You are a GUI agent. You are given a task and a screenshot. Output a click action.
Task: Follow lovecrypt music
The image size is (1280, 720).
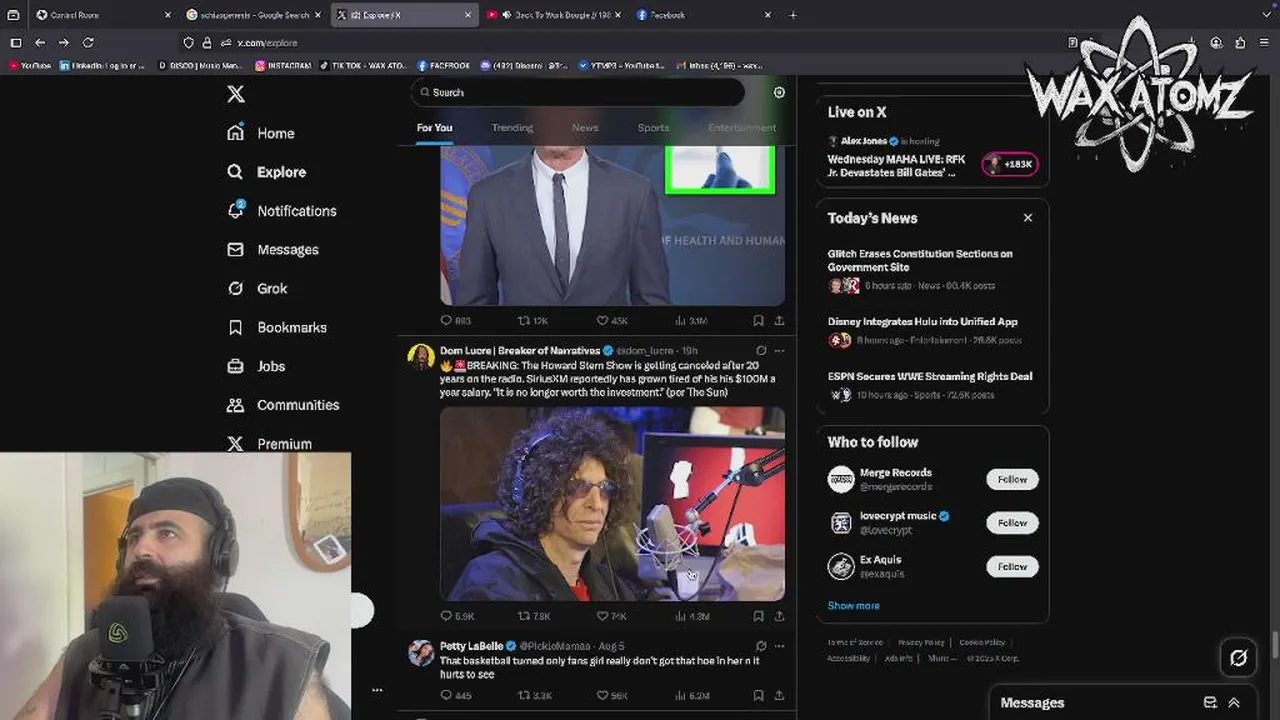point(1012,523)
